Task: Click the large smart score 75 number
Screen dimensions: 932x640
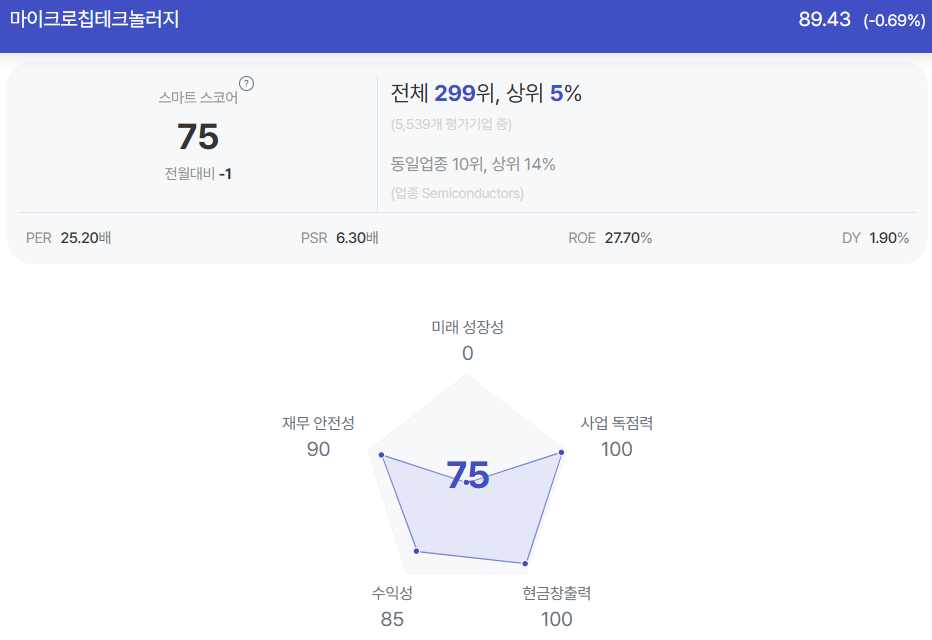Action: click(x=198, y=137)
